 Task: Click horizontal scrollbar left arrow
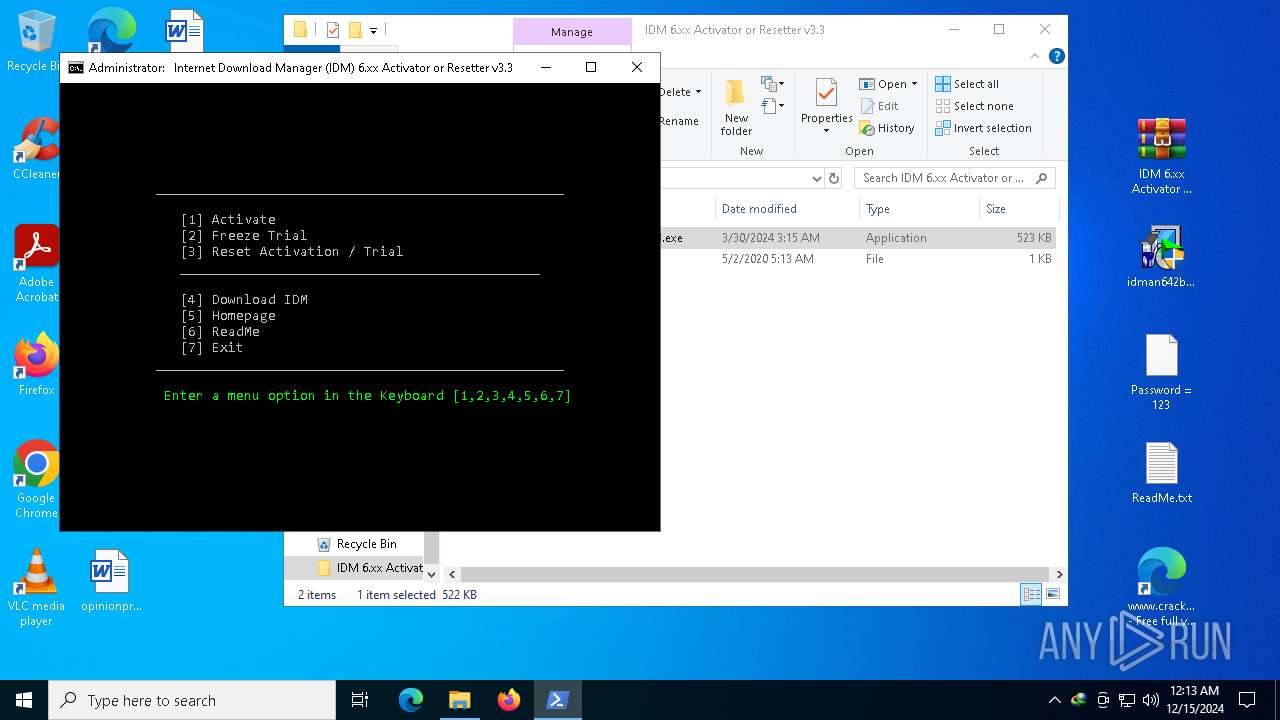[452, 574]
